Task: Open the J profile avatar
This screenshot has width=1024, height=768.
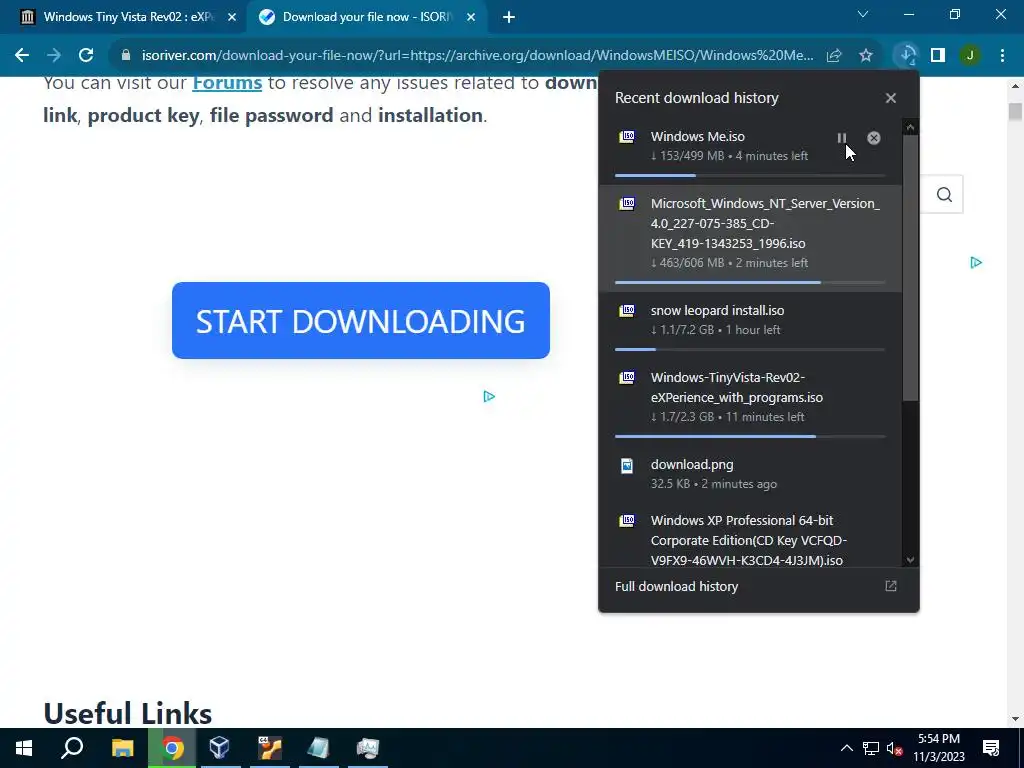Action: click(x=970, y=56)
